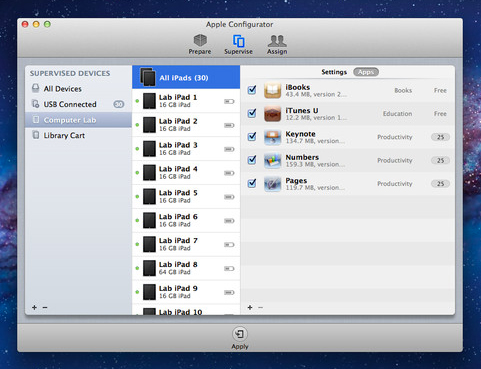Select Lab iPad 8 in the list
The image size is (481, 369).
(186, 268)
